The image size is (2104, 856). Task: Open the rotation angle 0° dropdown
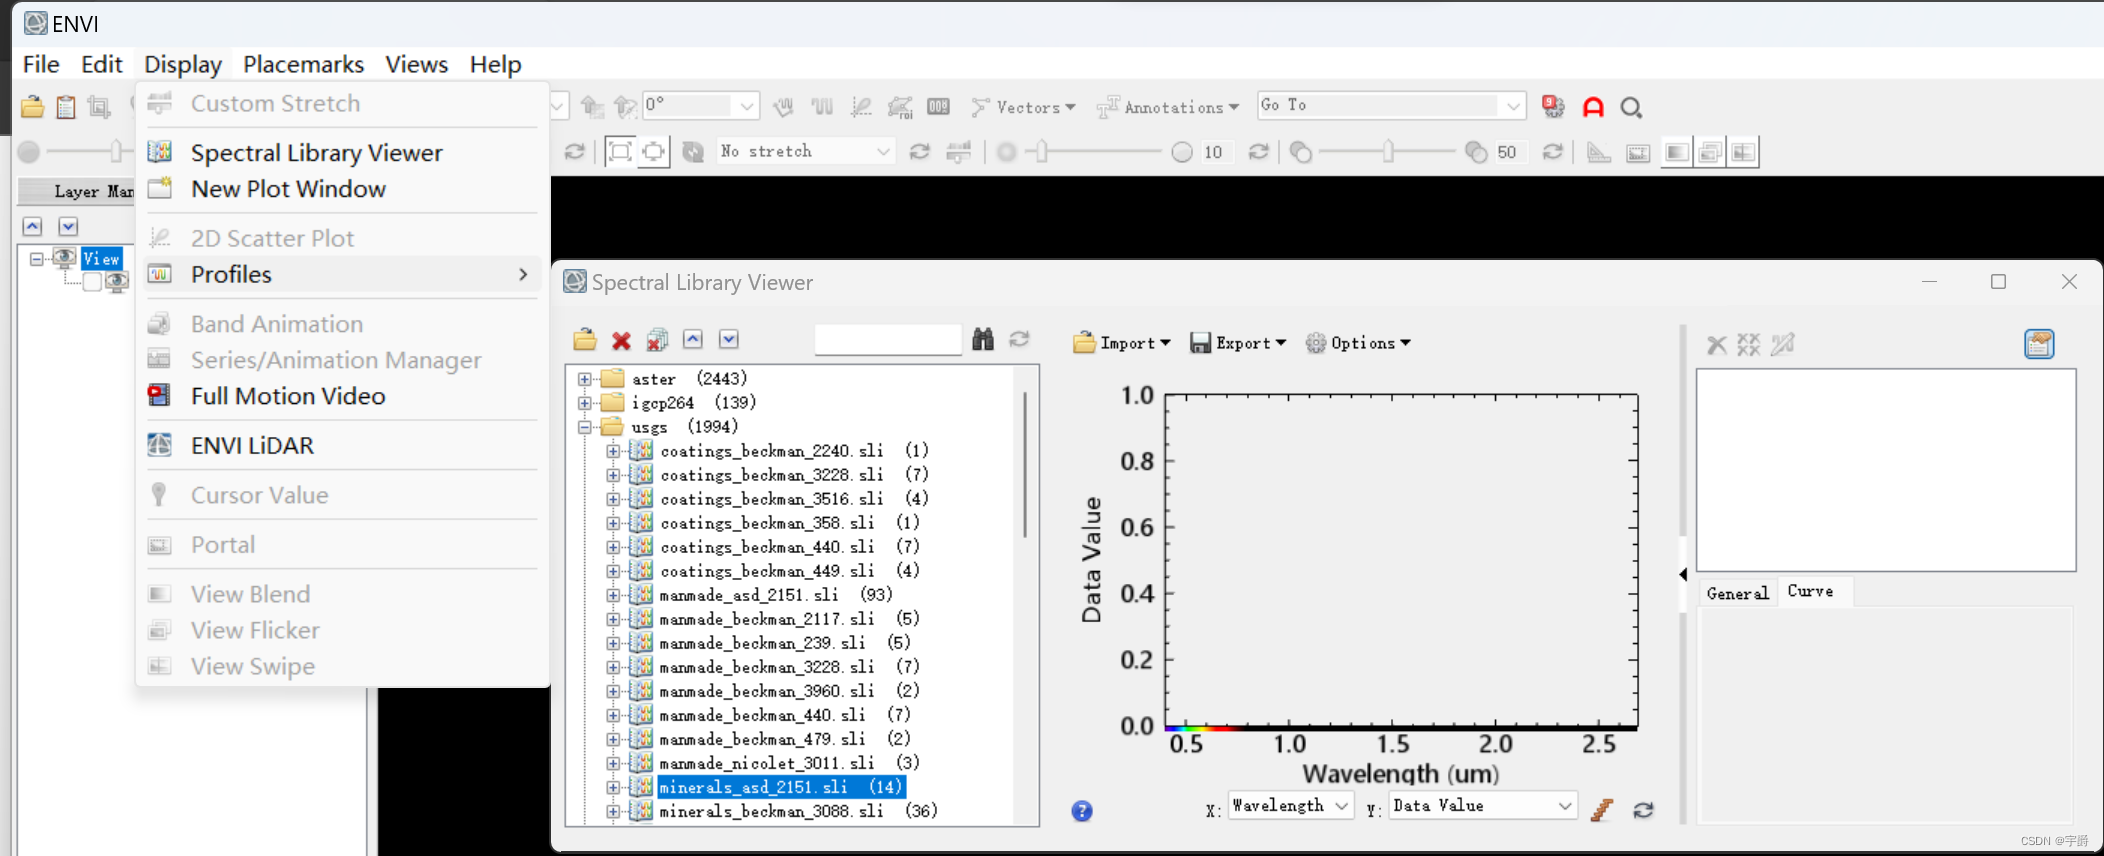tap(701, 105)
